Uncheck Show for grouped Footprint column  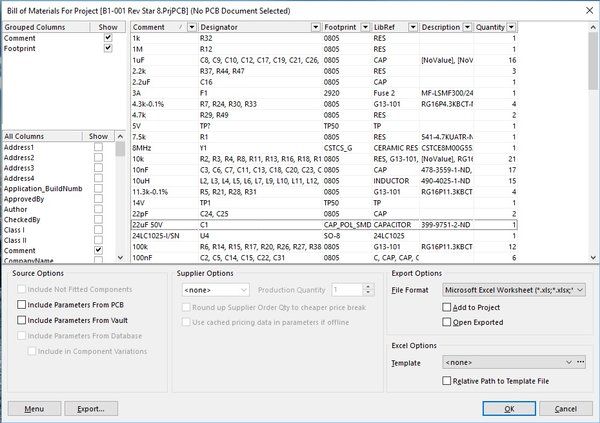tap(108, 48)
